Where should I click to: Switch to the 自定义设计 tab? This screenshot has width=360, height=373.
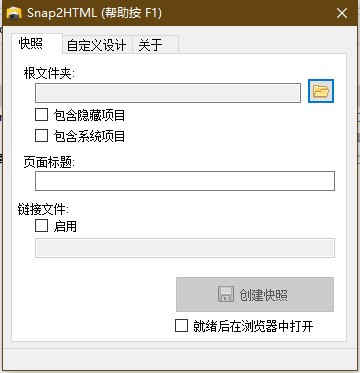point(97,46)
